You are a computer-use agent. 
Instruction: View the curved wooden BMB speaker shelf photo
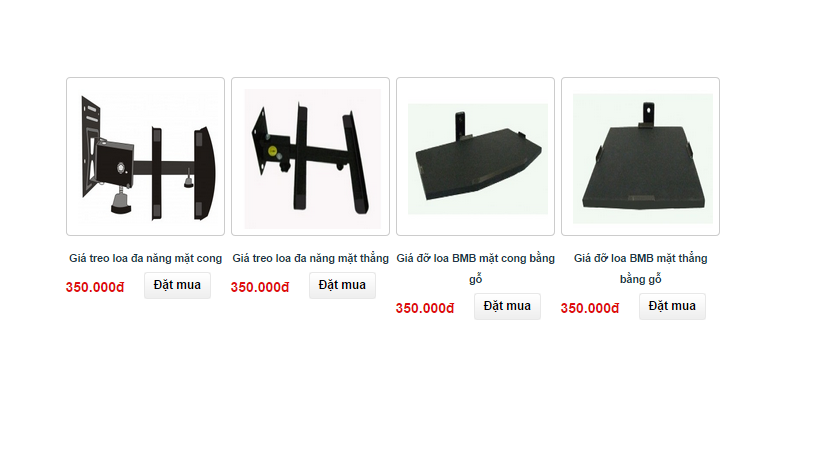[x=475, y=157]
